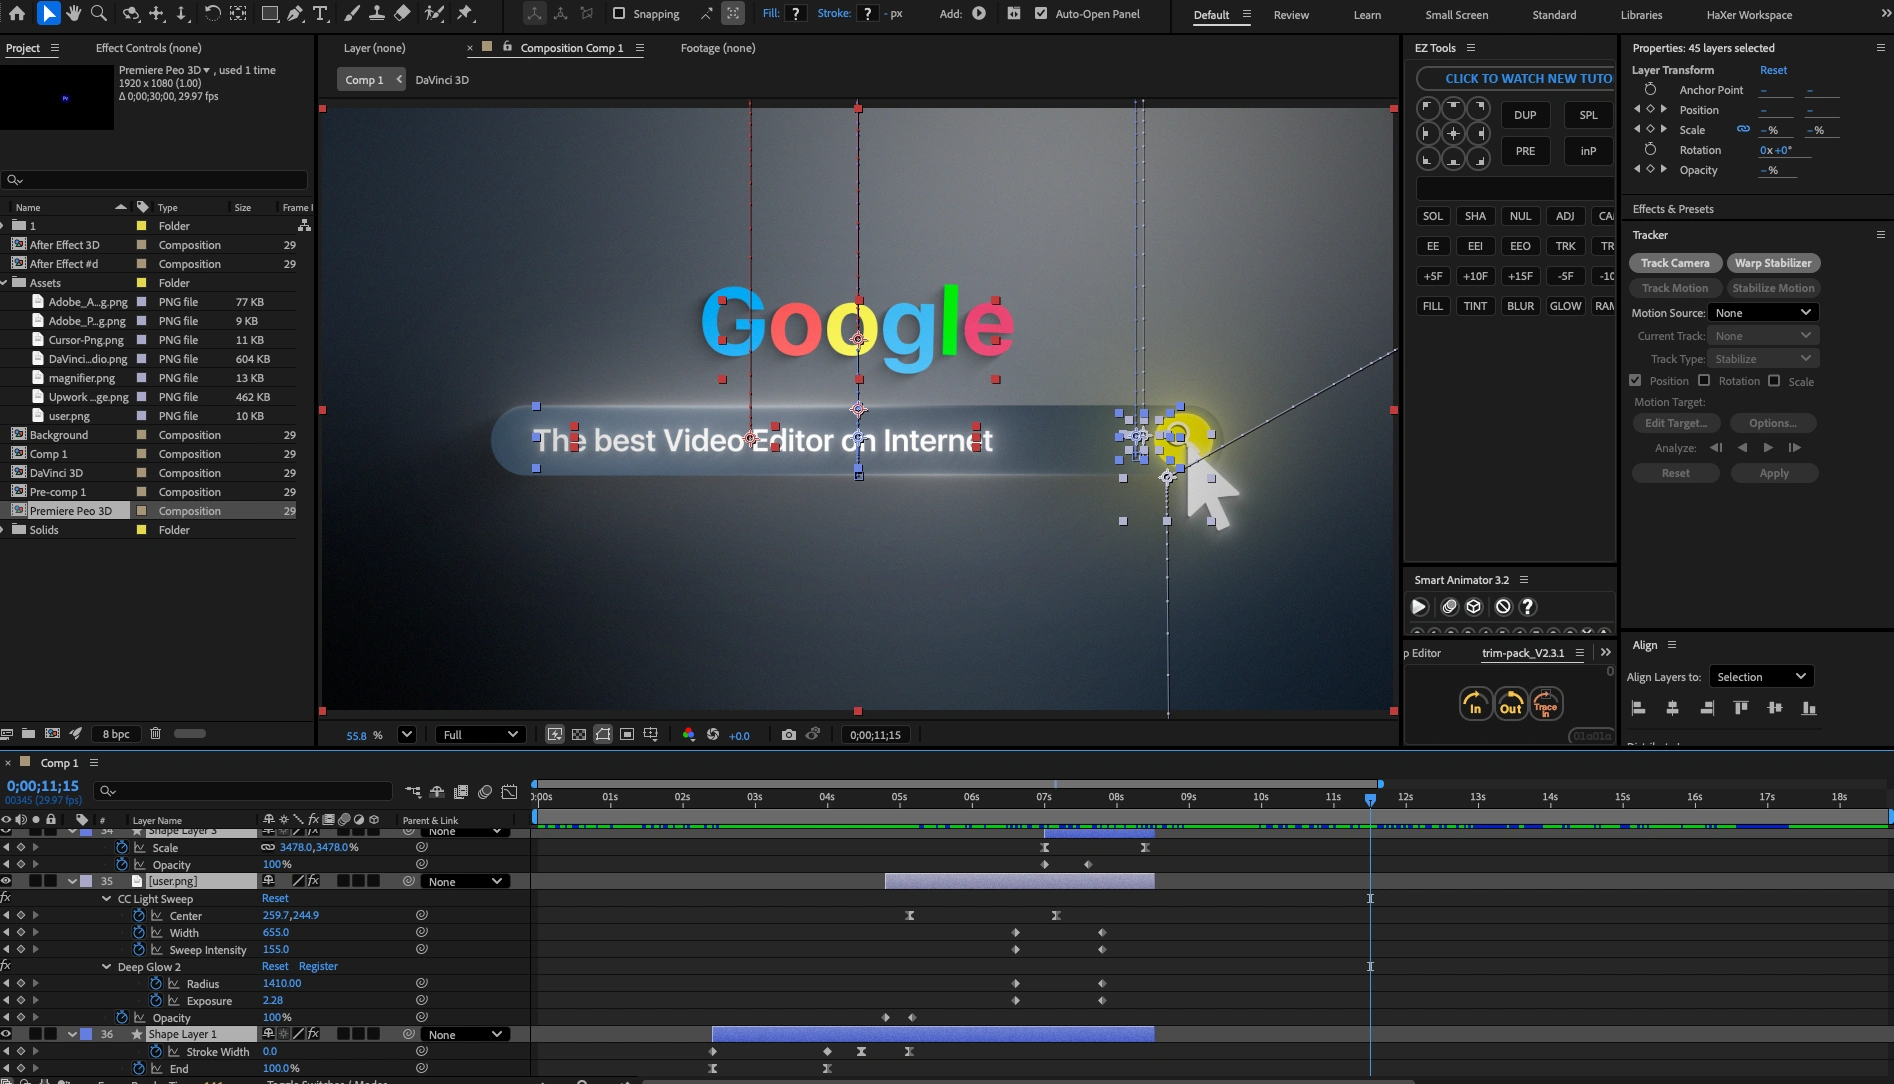Open the Effect Controls tab
1894x1084 pixels.
tap(148, 48)
